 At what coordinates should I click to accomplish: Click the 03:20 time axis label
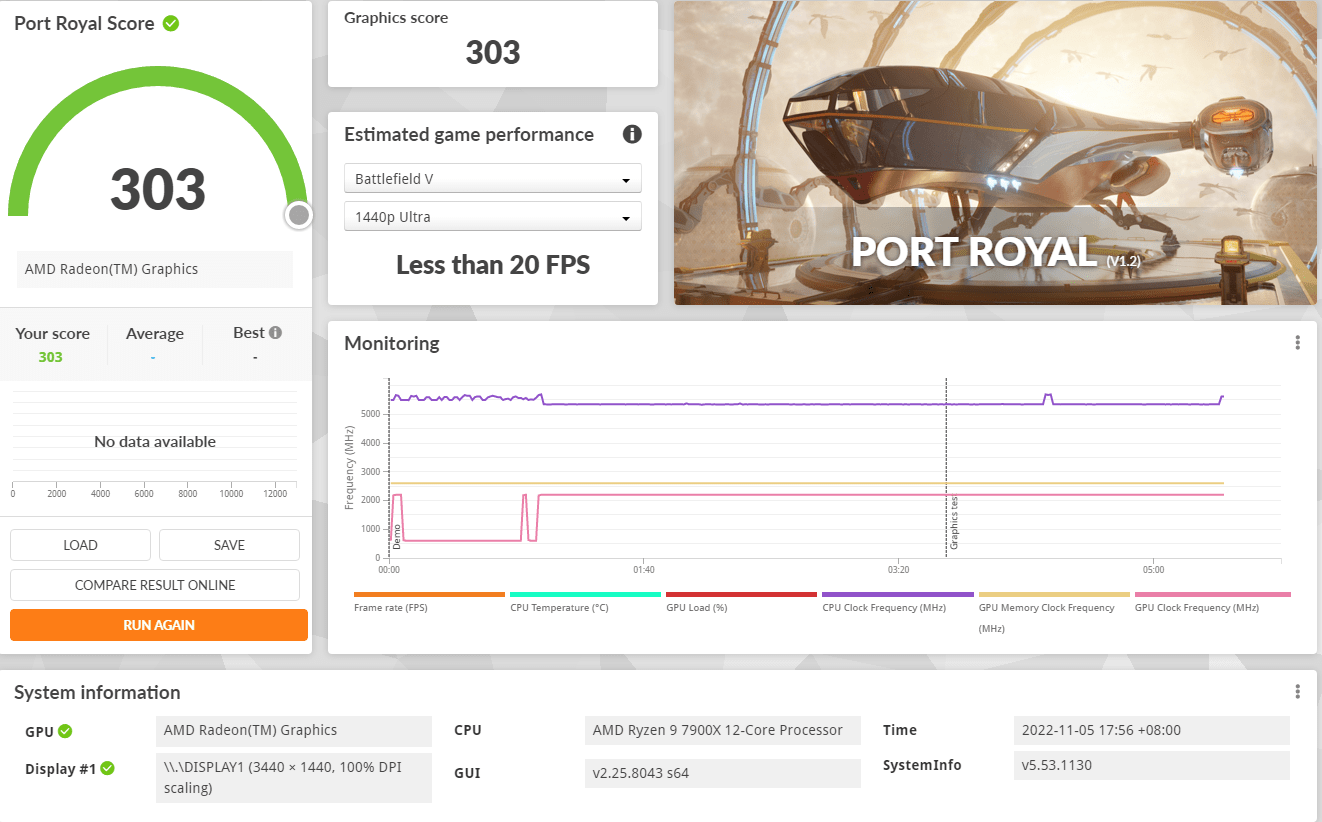pyautogui.click(x=898, y=570)
